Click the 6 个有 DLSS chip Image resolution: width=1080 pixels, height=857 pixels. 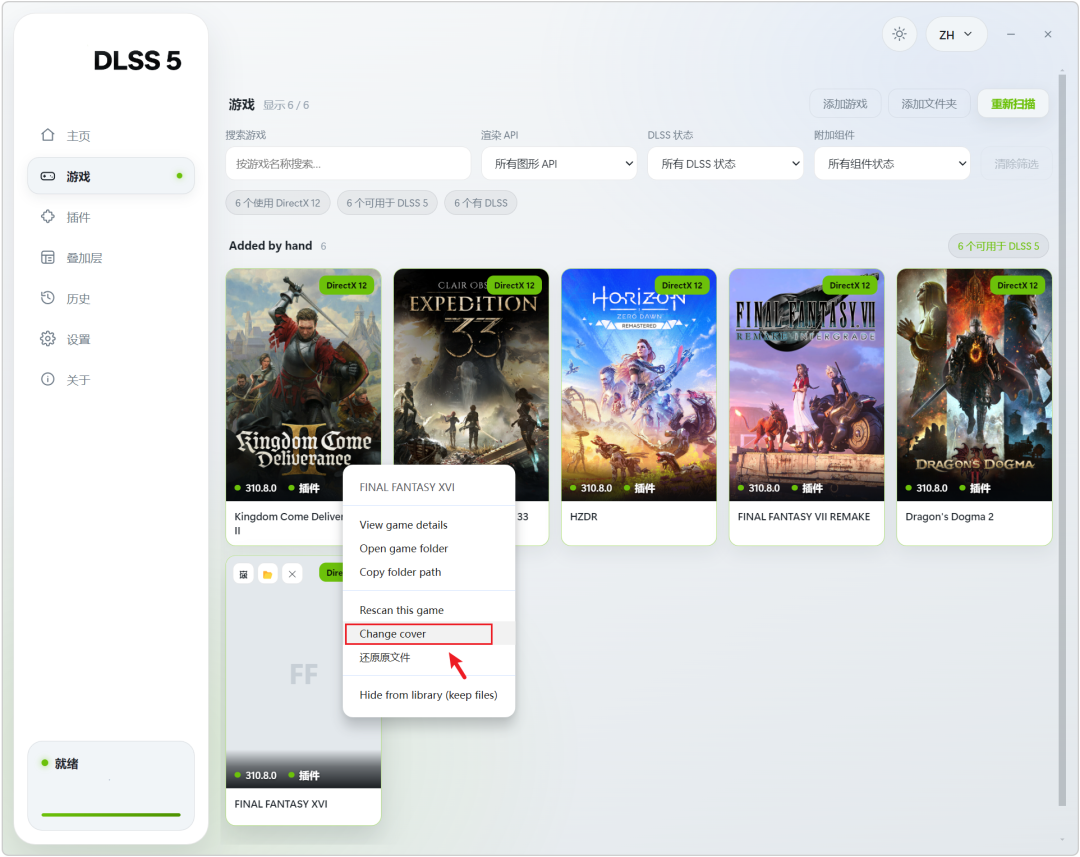481,203
